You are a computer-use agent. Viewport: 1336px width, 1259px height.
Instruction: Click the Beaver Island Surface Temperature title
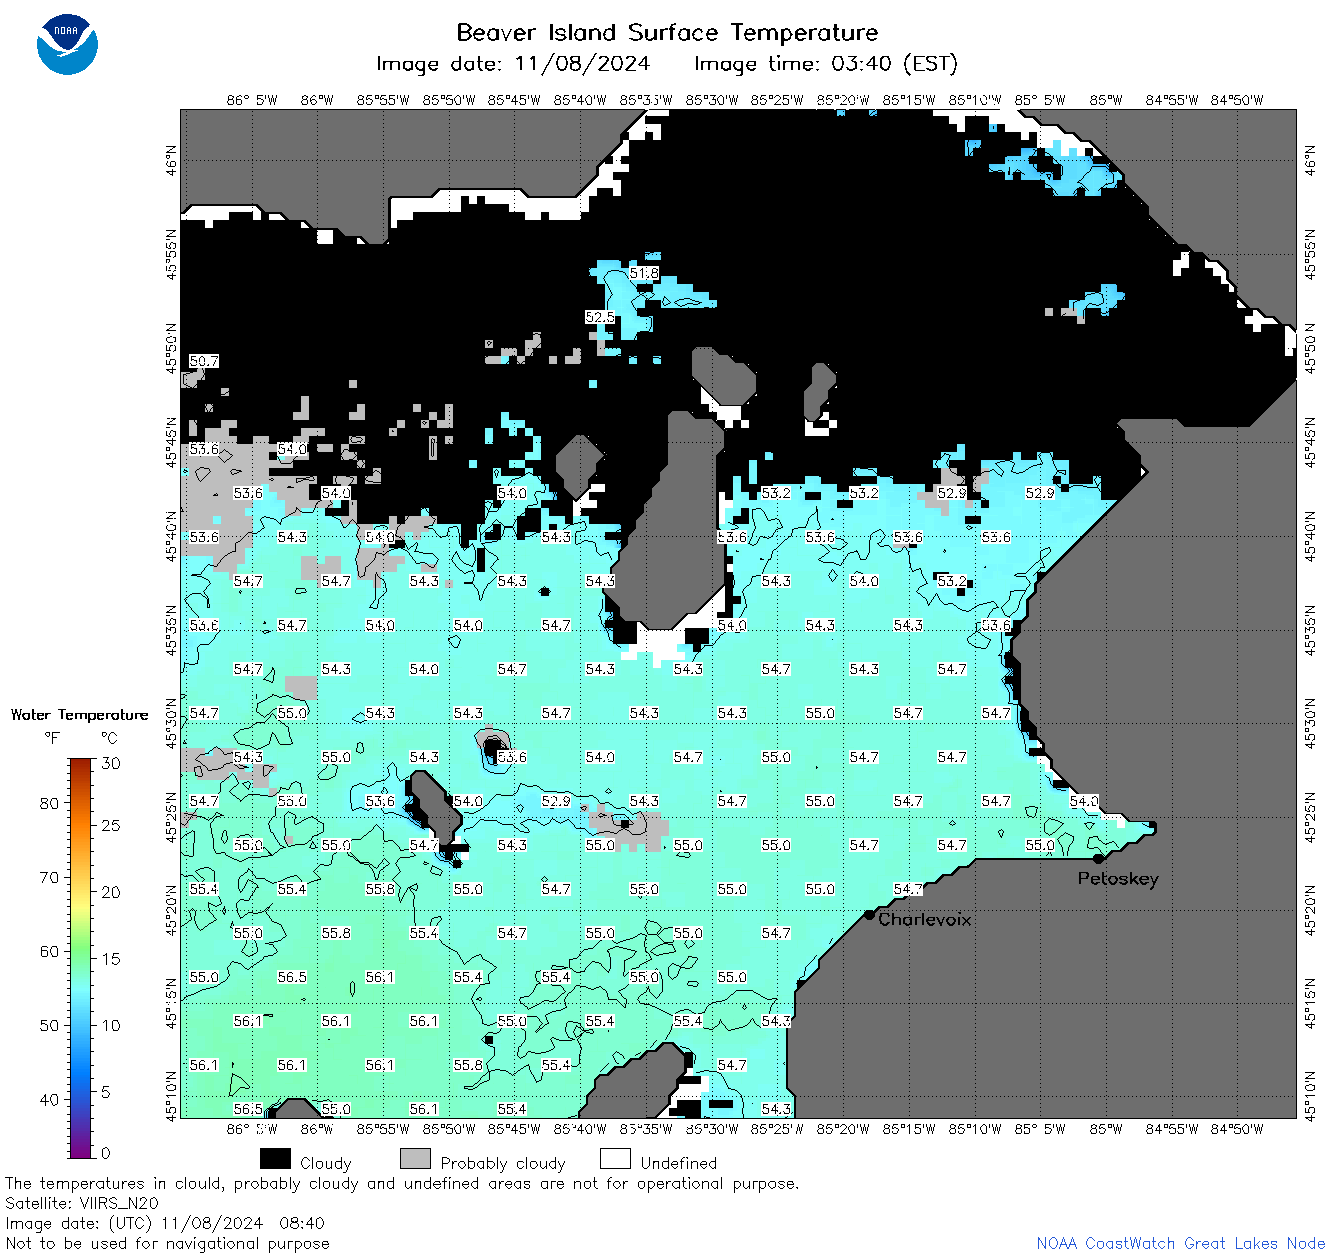[x=667, y=32]
